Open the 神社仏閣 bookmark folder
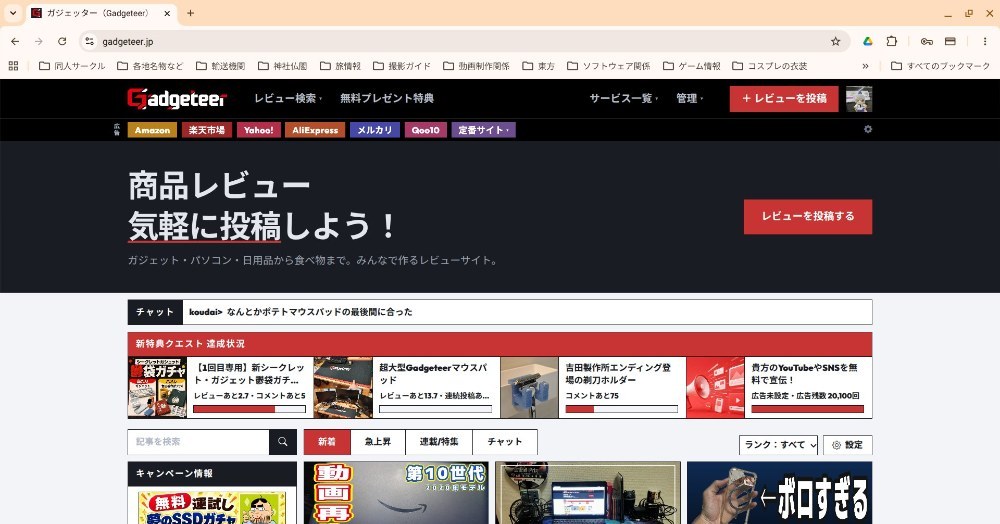This screenshot has width=1000, height=524. click(x=283, y=66)
